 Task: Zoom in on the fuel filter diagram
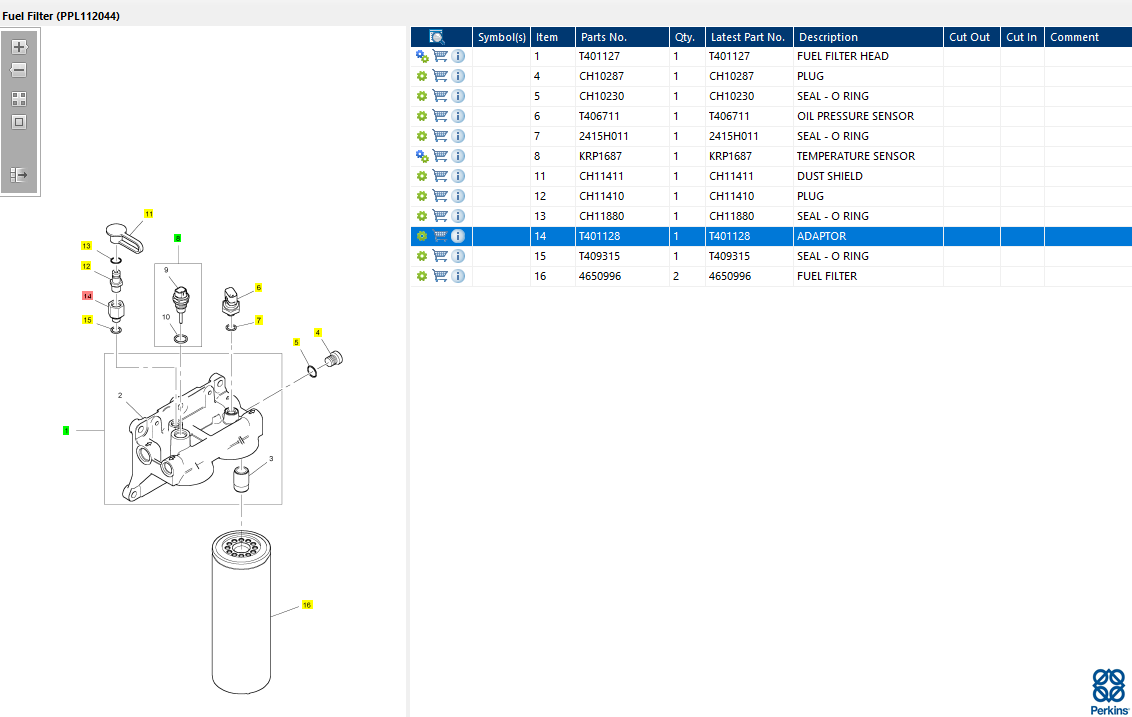19,47
